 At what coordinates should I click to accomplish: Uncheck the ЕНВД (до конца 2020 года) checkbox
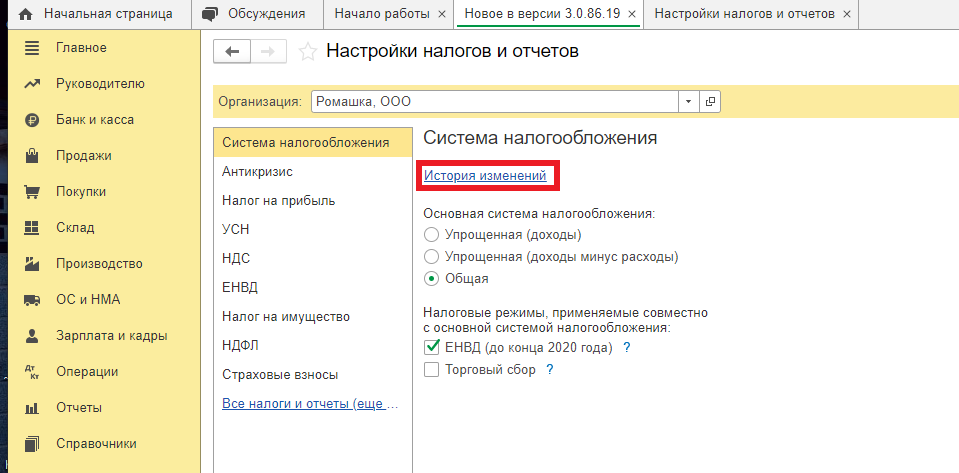click(432, 348)
